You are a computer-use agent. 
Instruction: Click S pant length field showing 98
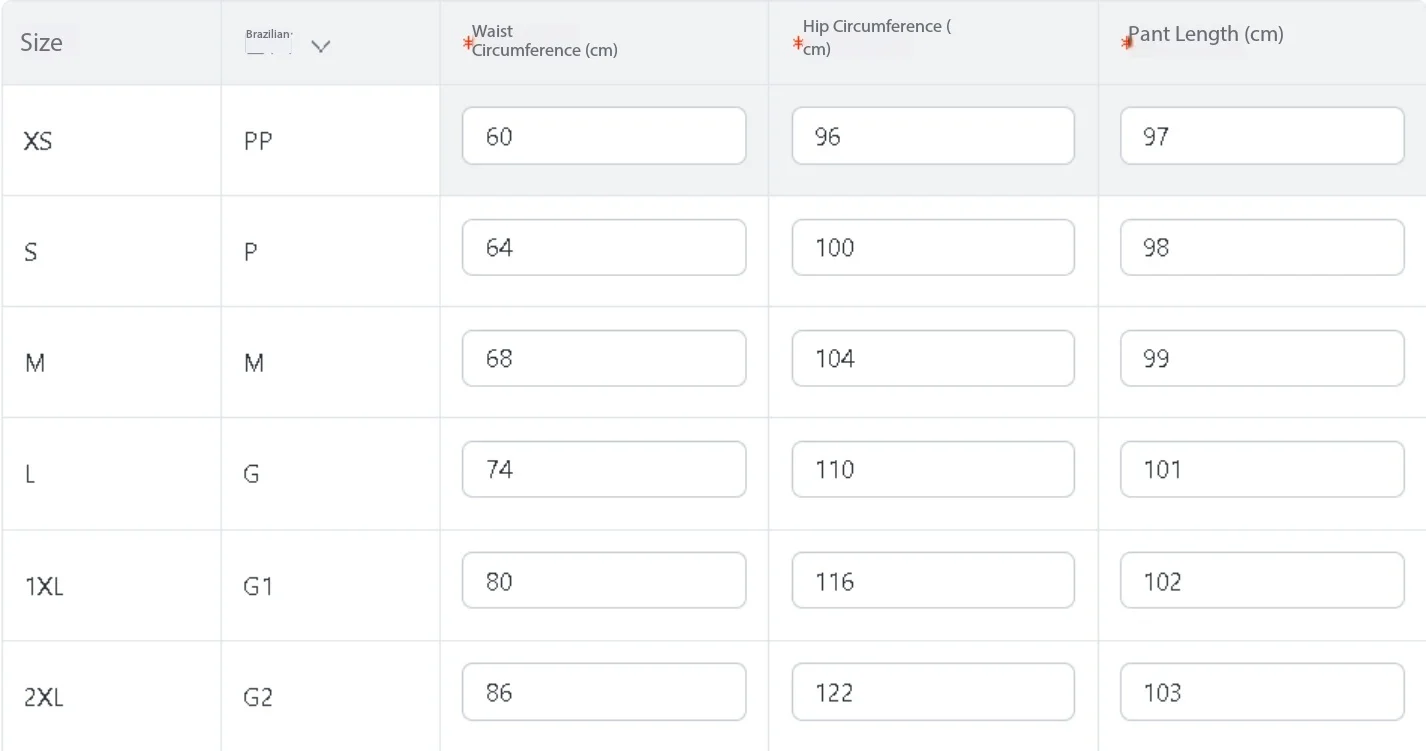coord(1262,247)
